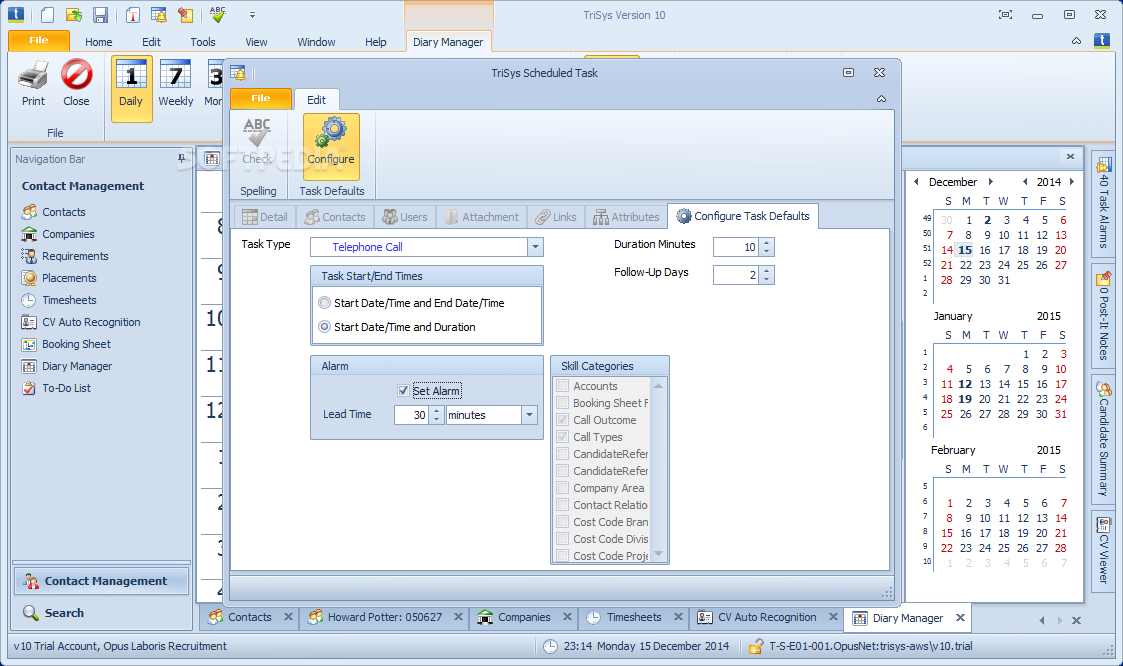1123x666 pixels.
Task: Go to previous year in calendar
Action: click(1025, 182)
